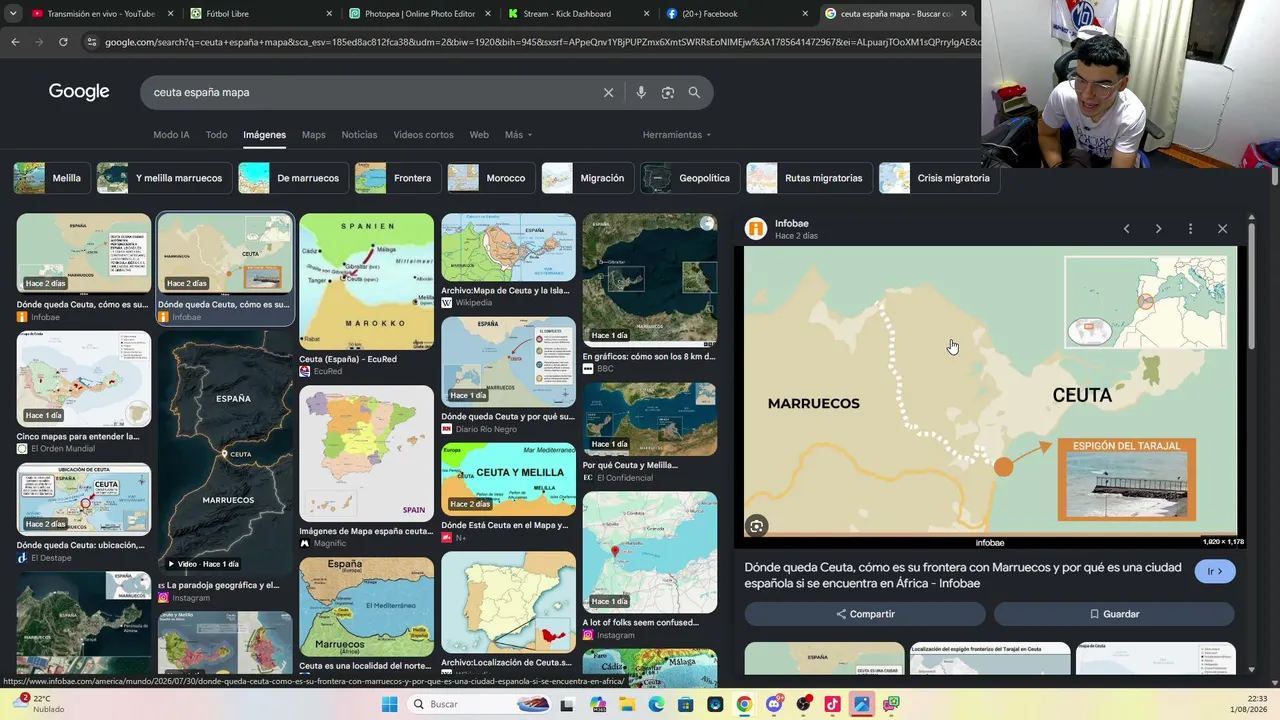Filter images by the Rutas migratorias chip
The height and width of the screenshot is (720, 1280).
(x=809, y=178)
